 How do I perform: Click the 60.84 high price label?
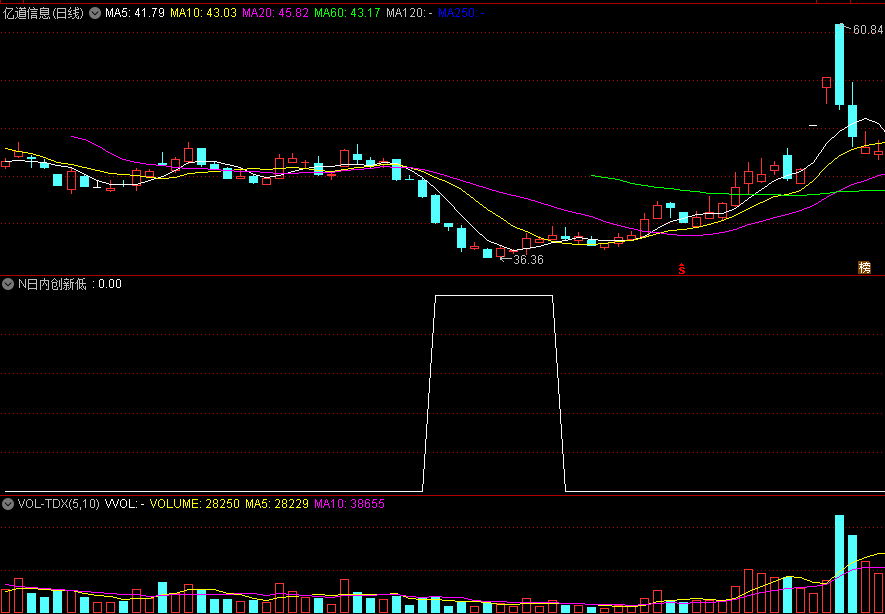pyautogui.click(x=869, y=30)
